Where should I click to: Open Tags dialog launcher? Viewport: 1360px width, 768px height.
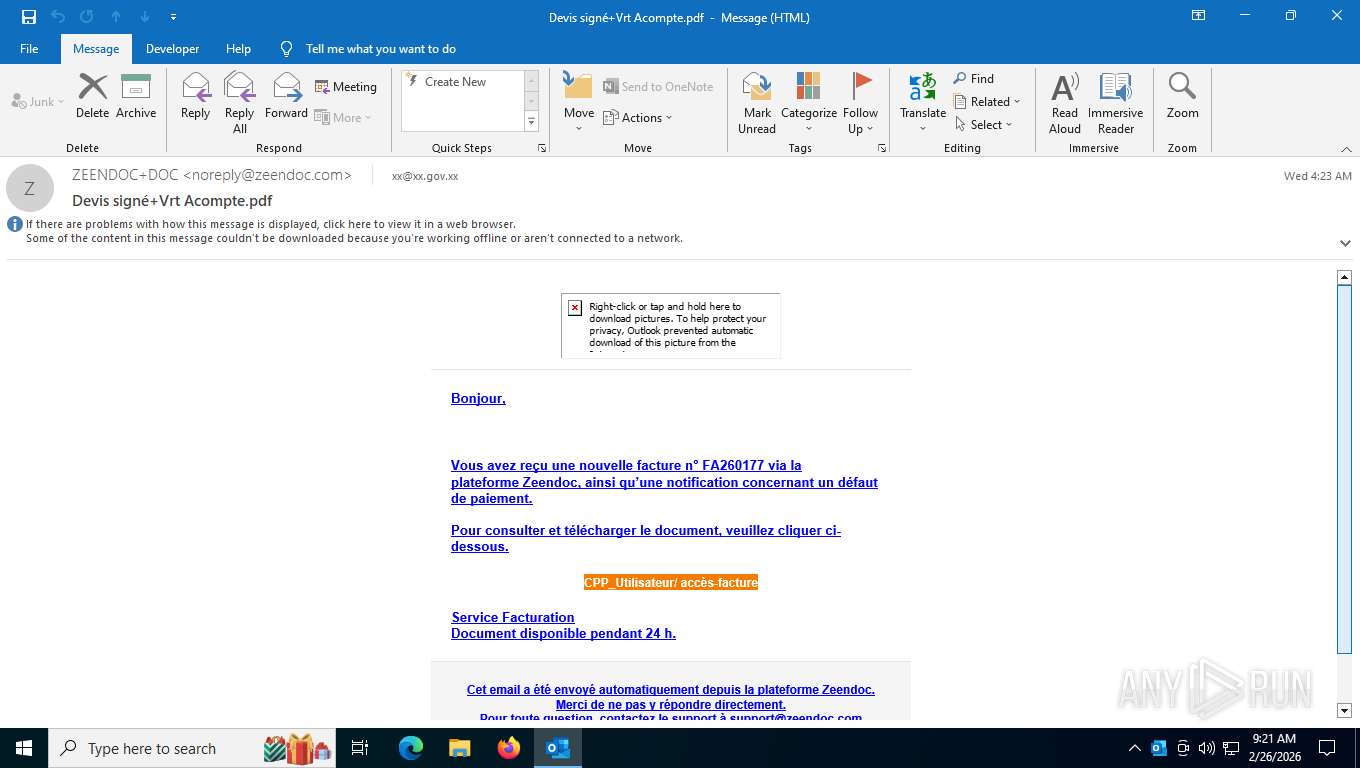click(882, 148)
